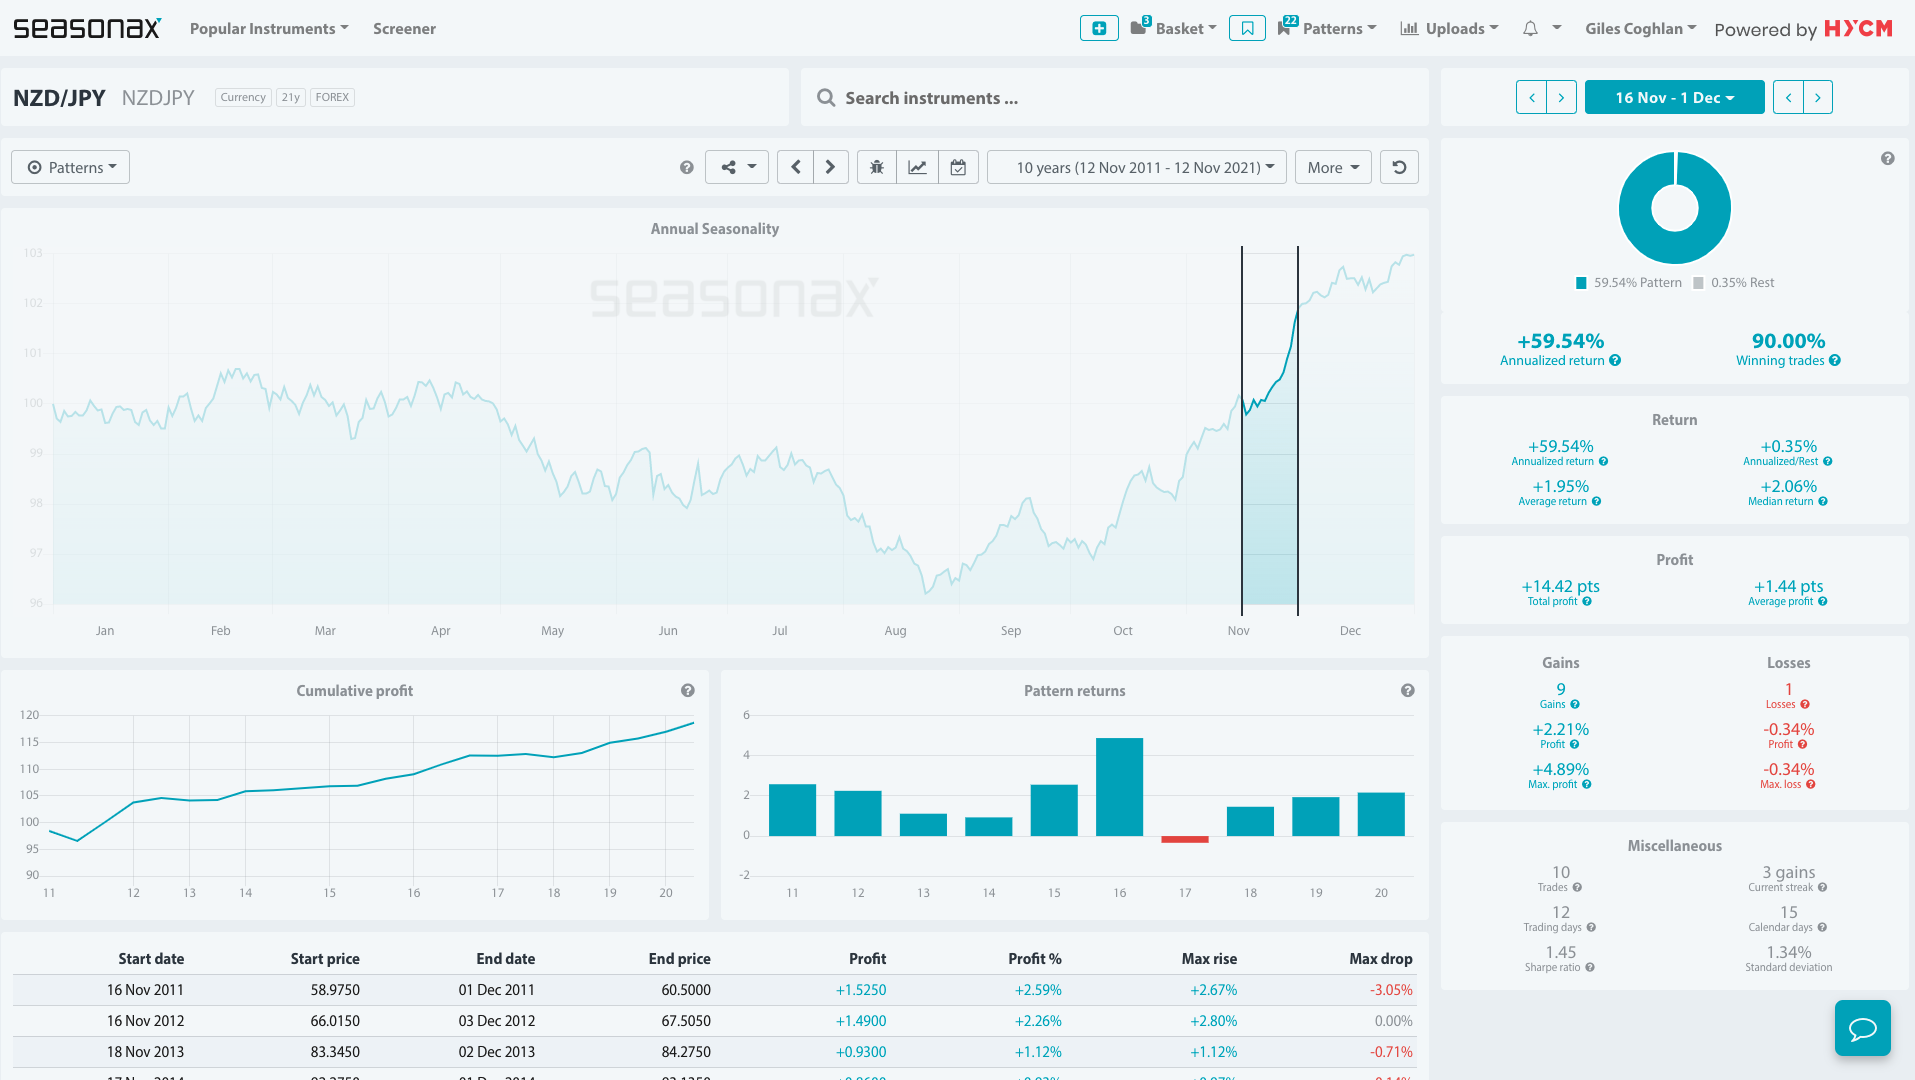The height and width of the screenshot is (1080, 1915).
Task: Expand the More dropdown
Action: 1333,167
